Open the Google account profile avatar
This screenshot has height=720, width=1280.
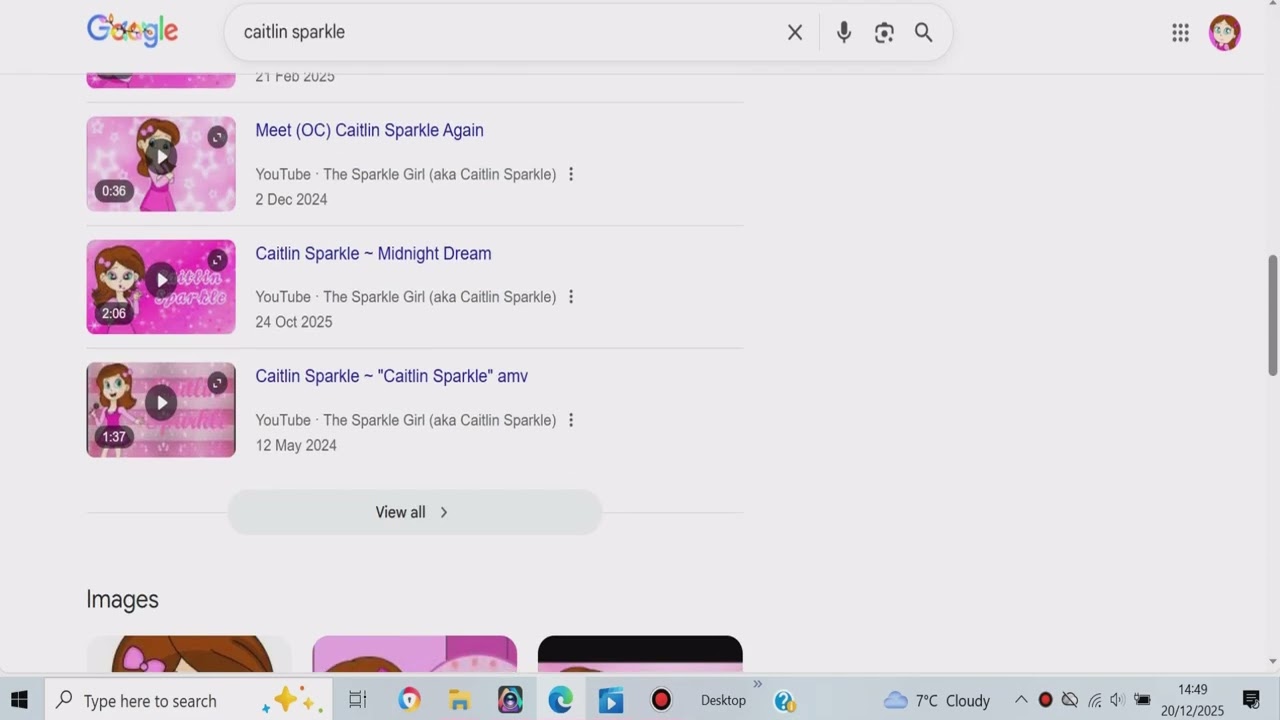[1225, 33]
